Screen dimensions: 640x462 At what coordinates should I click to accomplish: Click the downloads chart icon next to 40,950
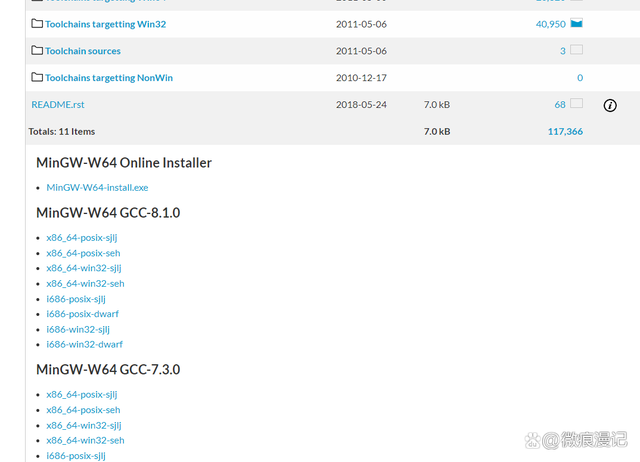tap(576, 23)
